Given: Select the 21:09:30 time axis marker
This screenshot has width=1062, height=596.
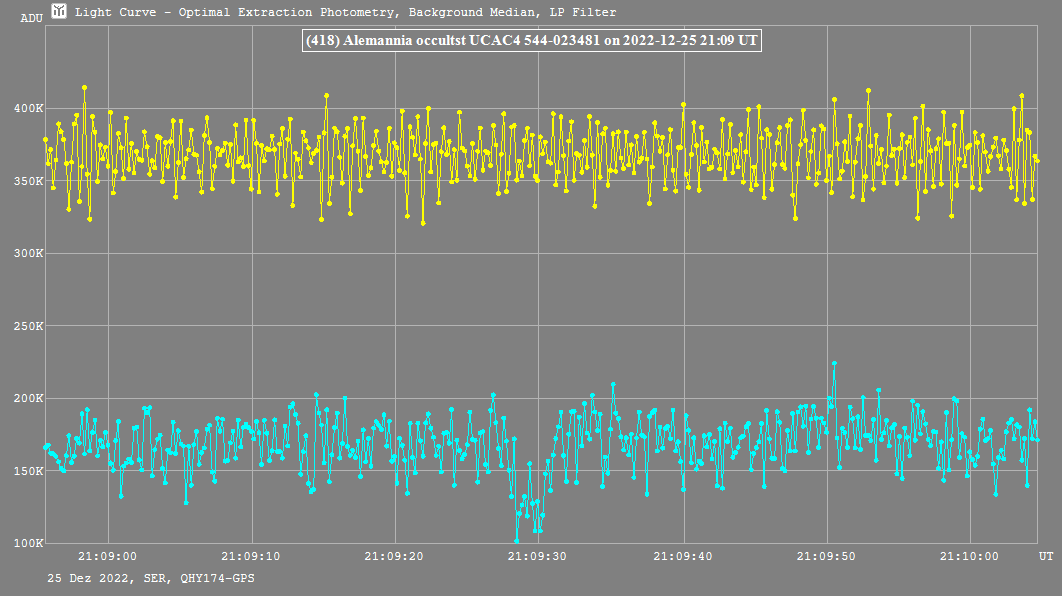Looking at the screenshot, I should point(539,556).
